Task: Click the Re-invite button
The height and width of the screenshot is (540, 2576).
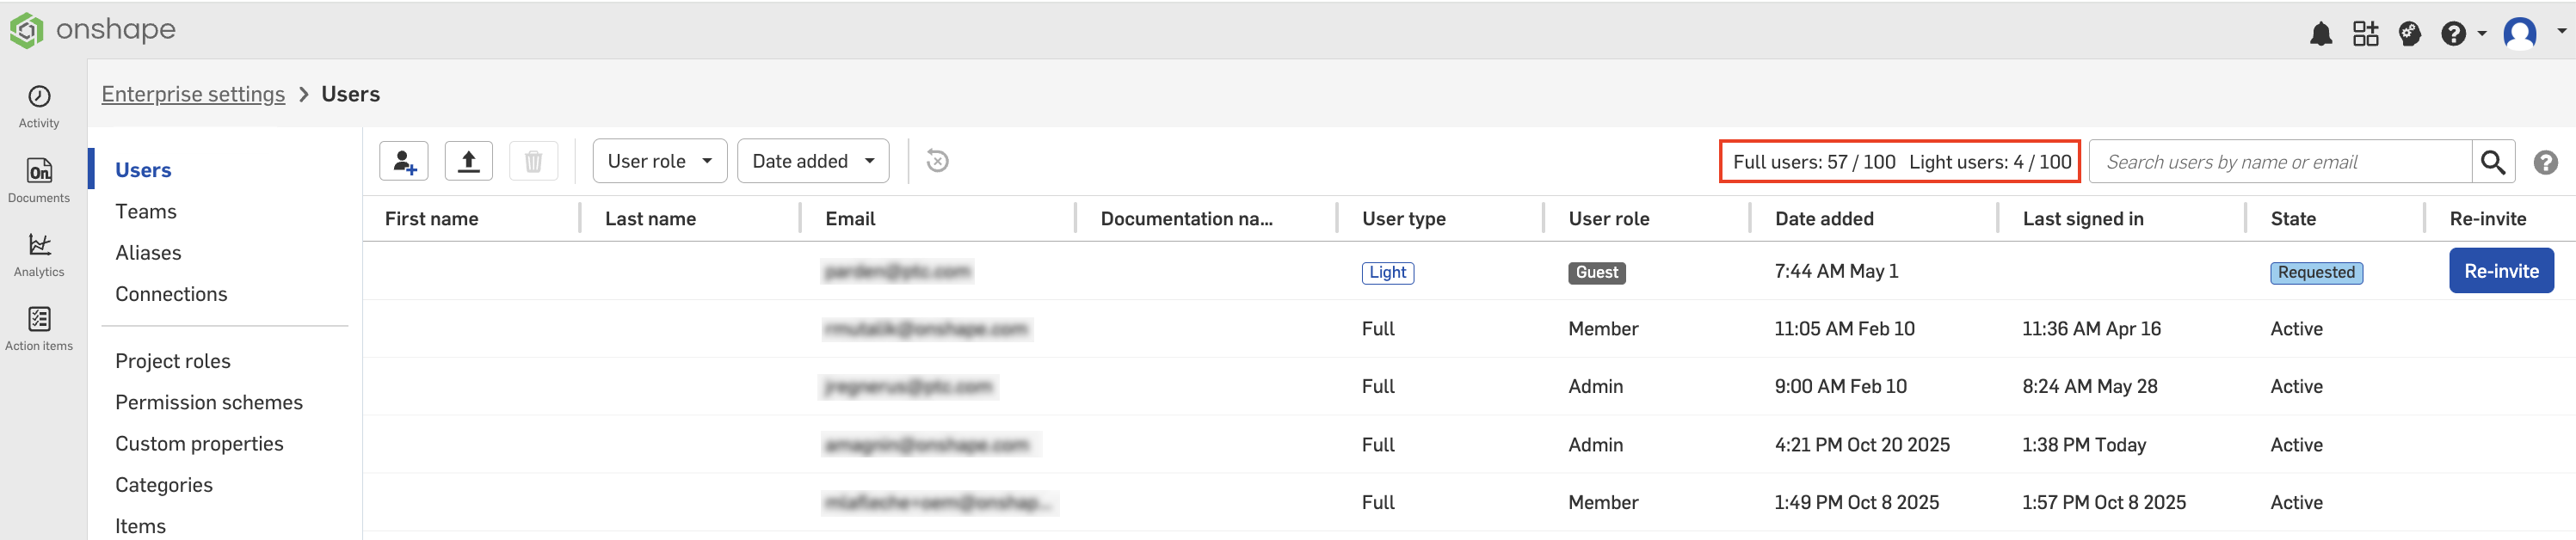Action: [x=2501, y=271]
